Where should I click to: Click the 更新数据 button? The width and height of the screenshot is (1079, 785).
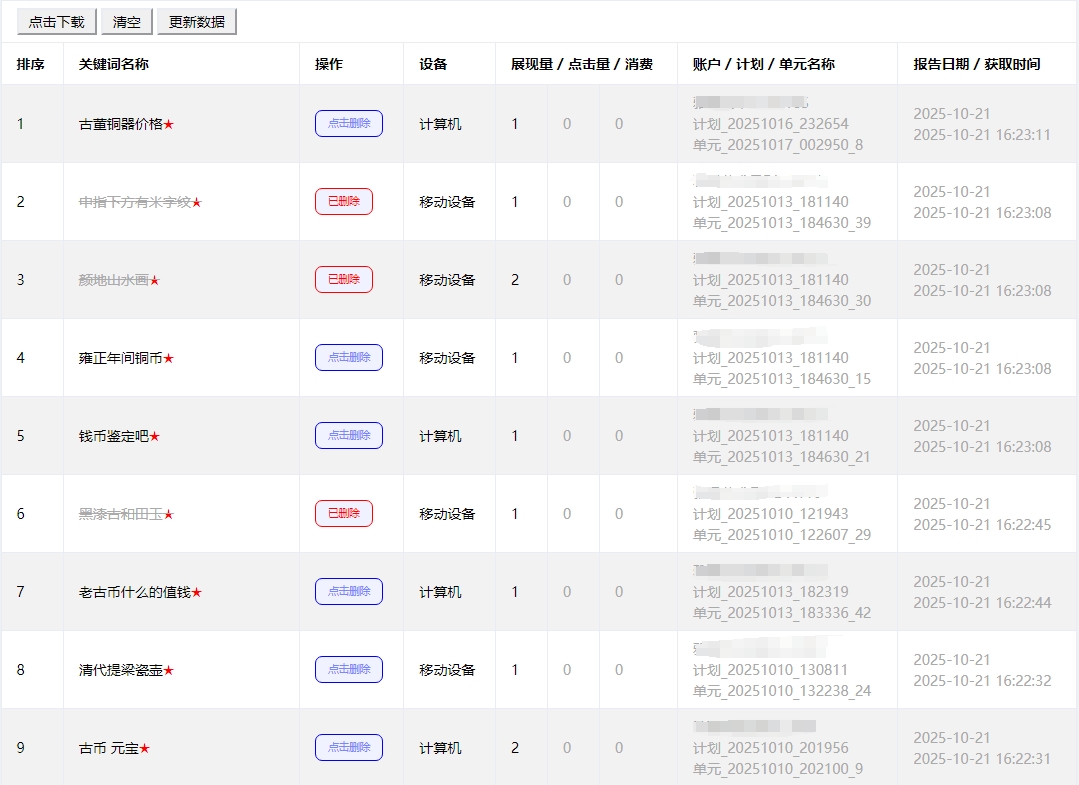196,22
